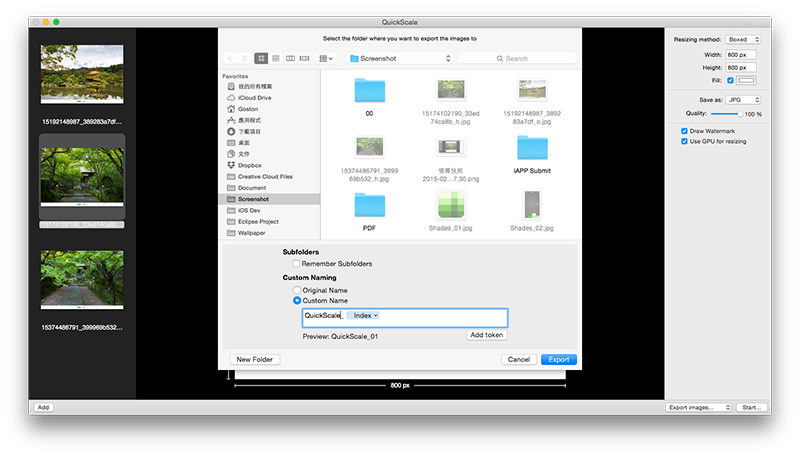Open the Screenshot location popup
The height and width of the screenshot is (456, 800).
point(400,58)
